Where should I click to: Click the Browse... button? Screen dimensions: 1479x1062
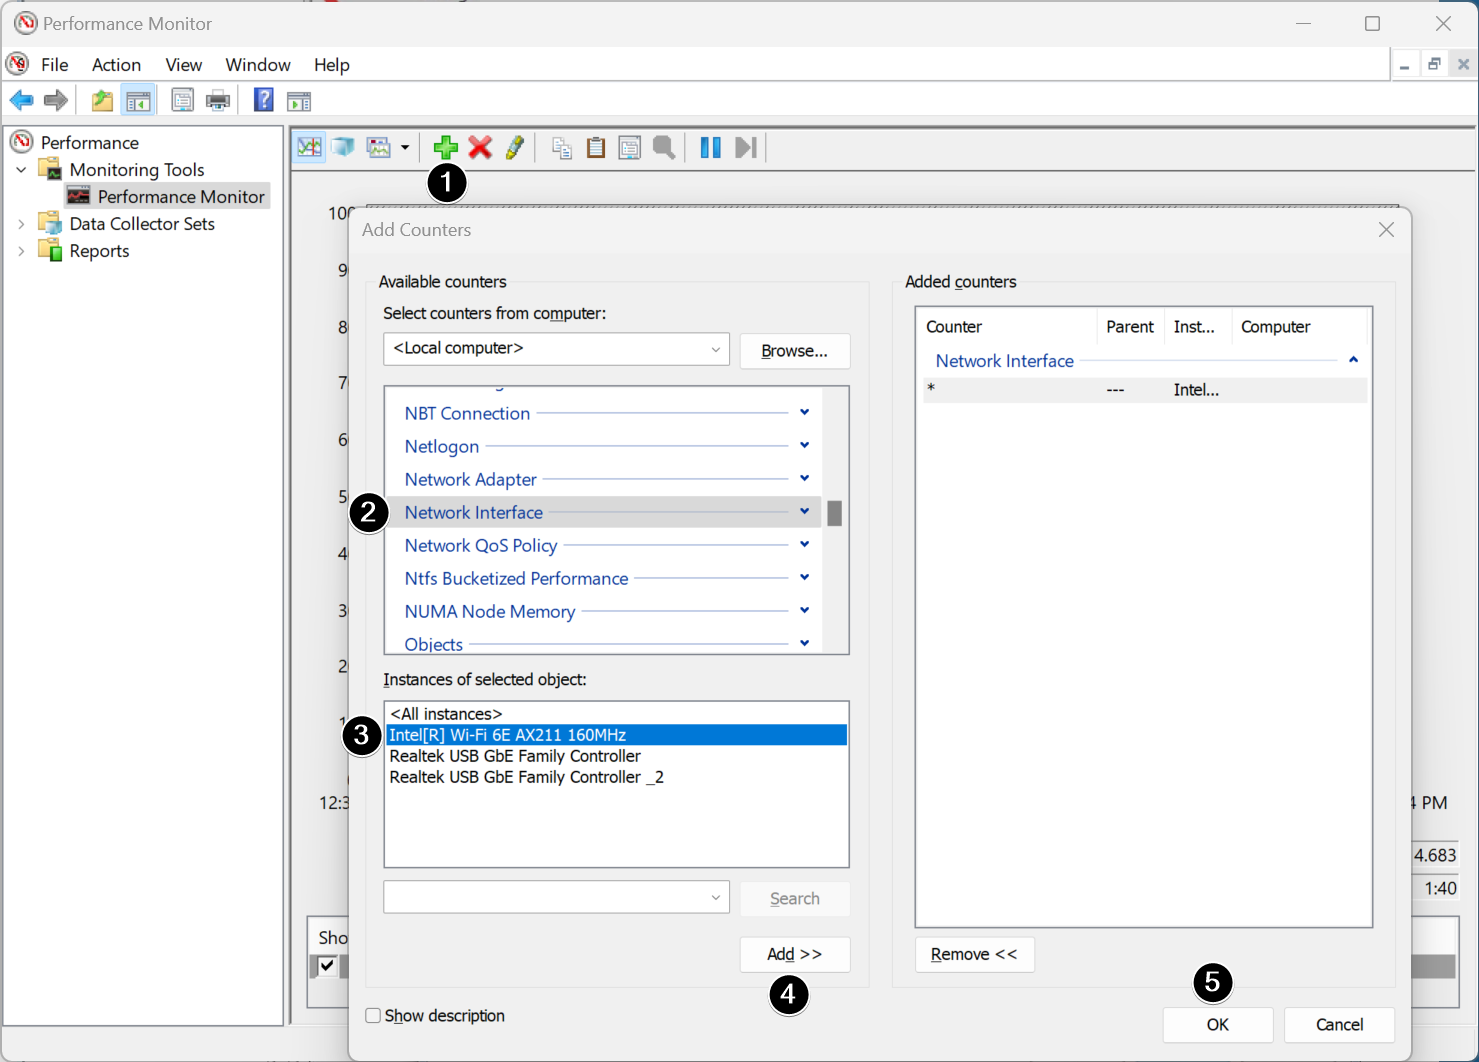[794, 351]
